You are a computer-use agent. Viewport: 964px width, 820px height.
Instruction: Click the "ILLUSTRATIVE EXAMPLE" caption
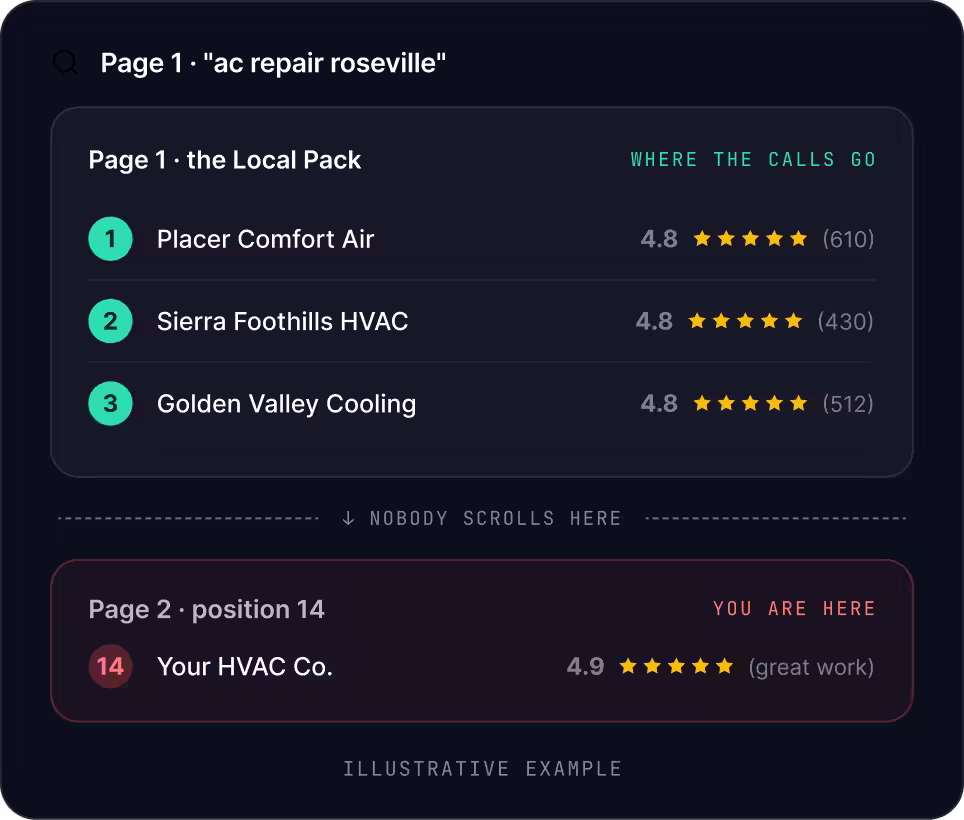point(483,768)
